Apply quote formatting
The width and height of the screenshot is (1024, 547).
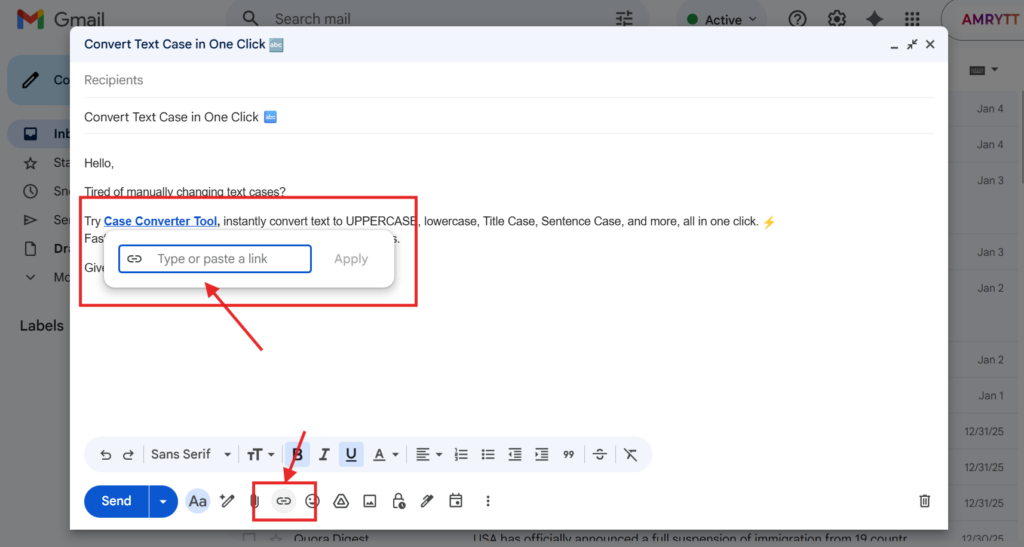[x=569, y=454]
